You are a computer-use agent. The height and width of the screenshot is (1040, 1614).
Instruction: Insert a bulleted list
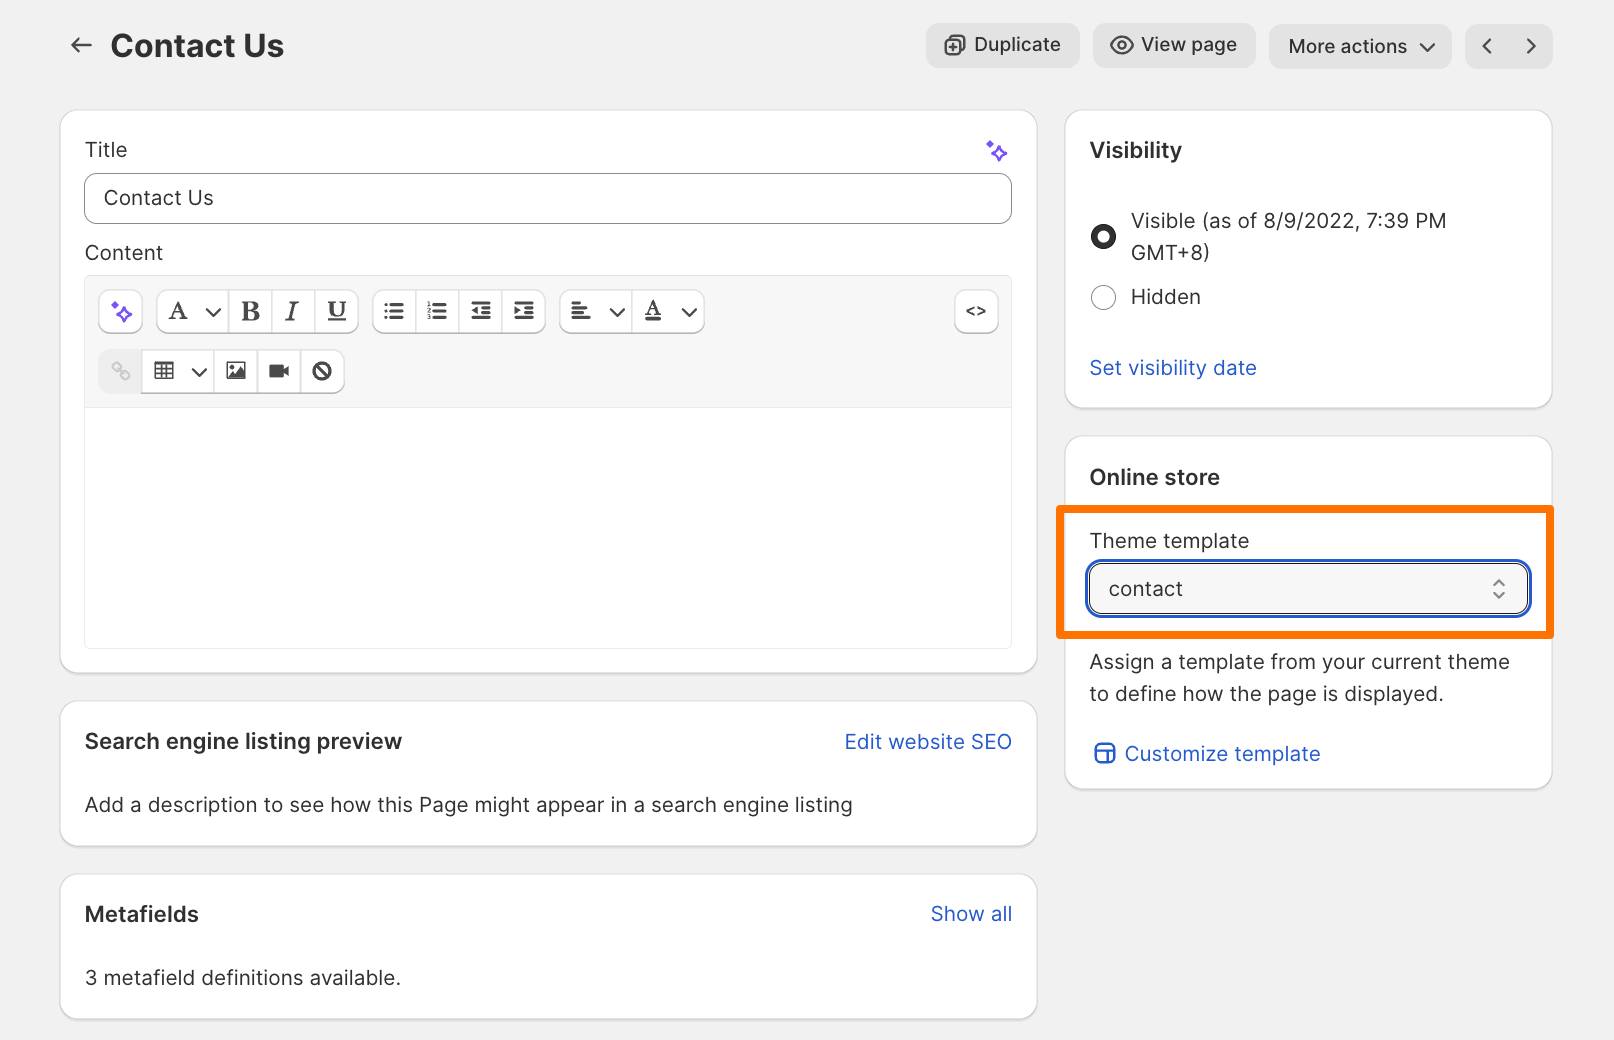pyautogui.click(x=394, y=312)
